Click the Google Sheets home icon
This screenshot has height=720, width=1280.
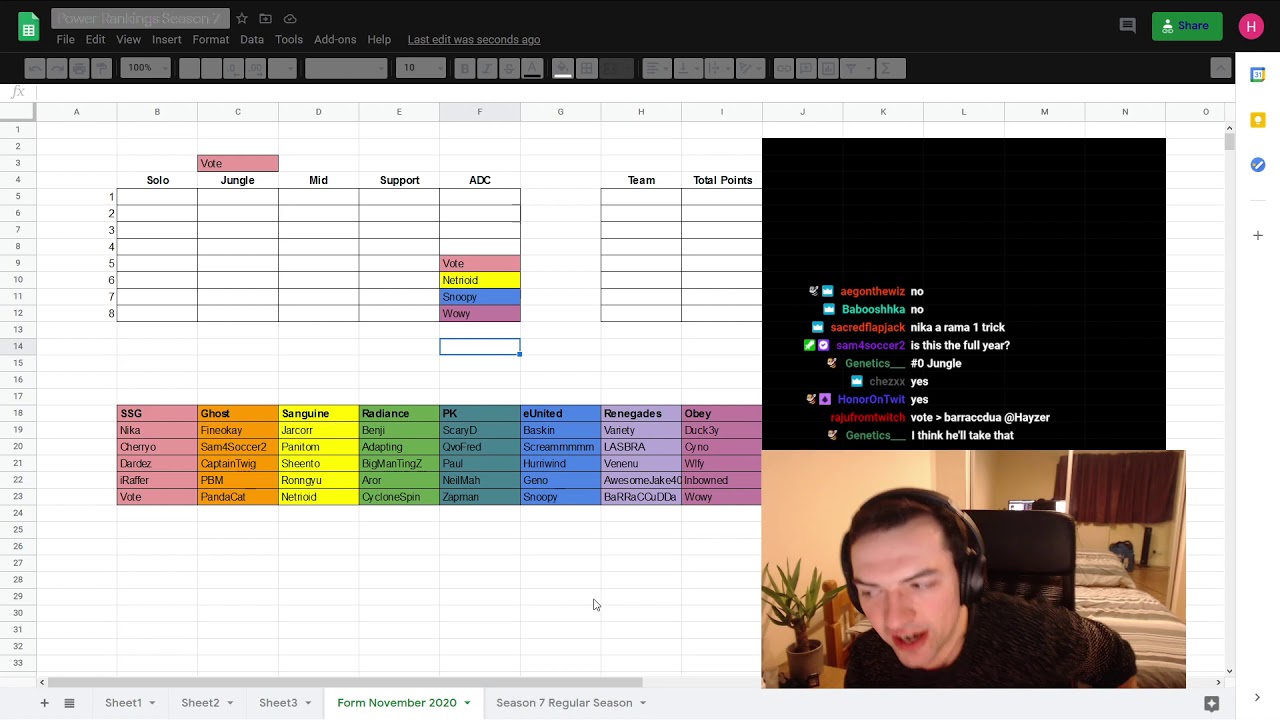(29, 27)
